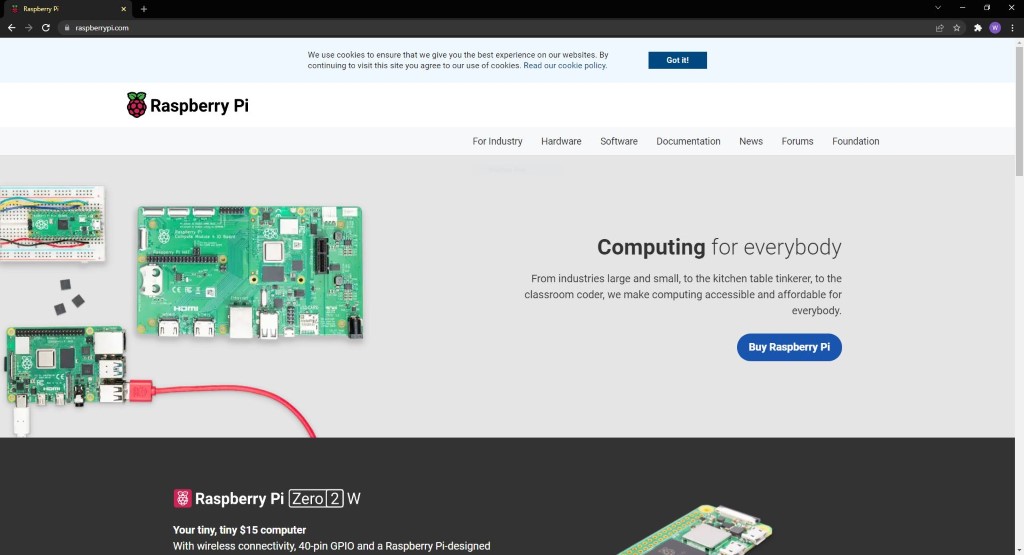Screen dimensions: 1024x555
Task: Select the Raspberry Pi browser tab
Action: (x=67, y=9)
